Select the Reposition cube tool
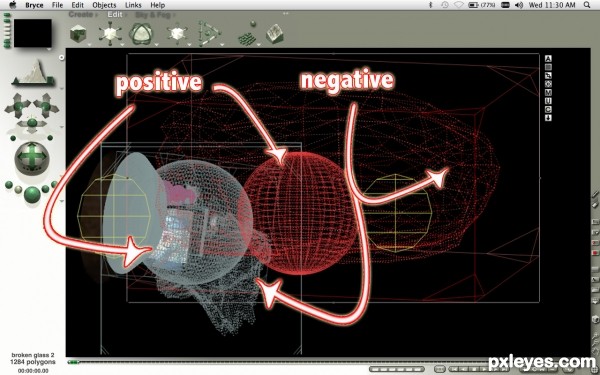600x375 pixels. (x=177, y=33)
